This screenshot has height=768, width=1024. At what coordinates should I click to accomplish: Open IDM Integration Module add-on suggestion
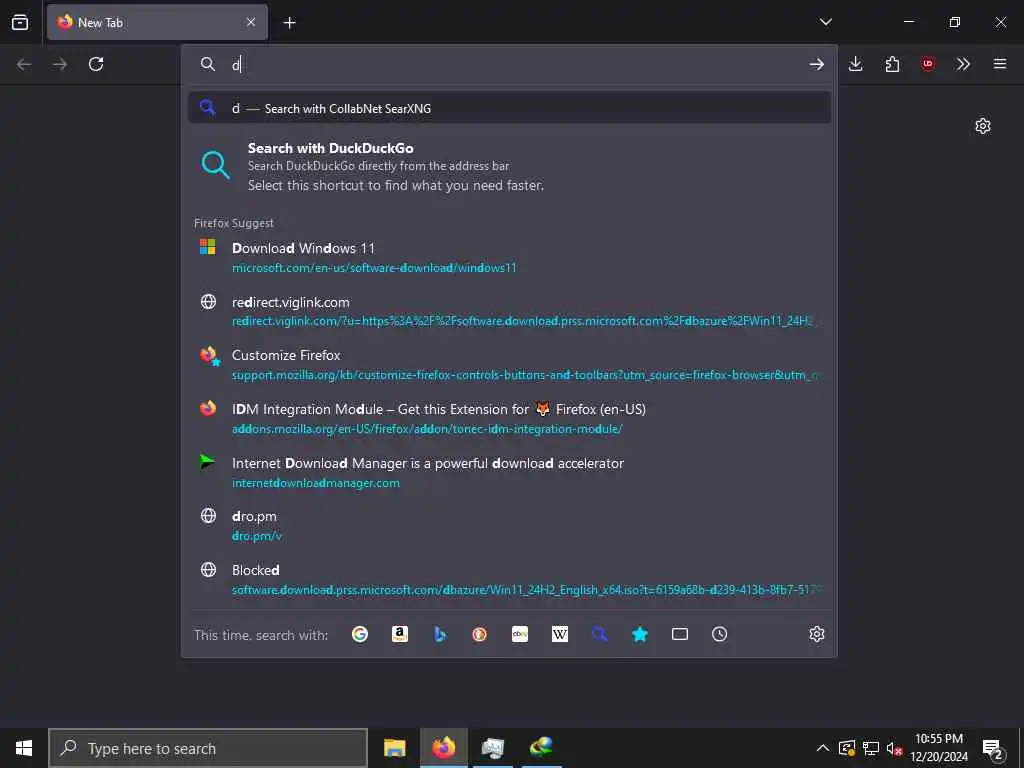pyautogui.click(x=509, y=419)
